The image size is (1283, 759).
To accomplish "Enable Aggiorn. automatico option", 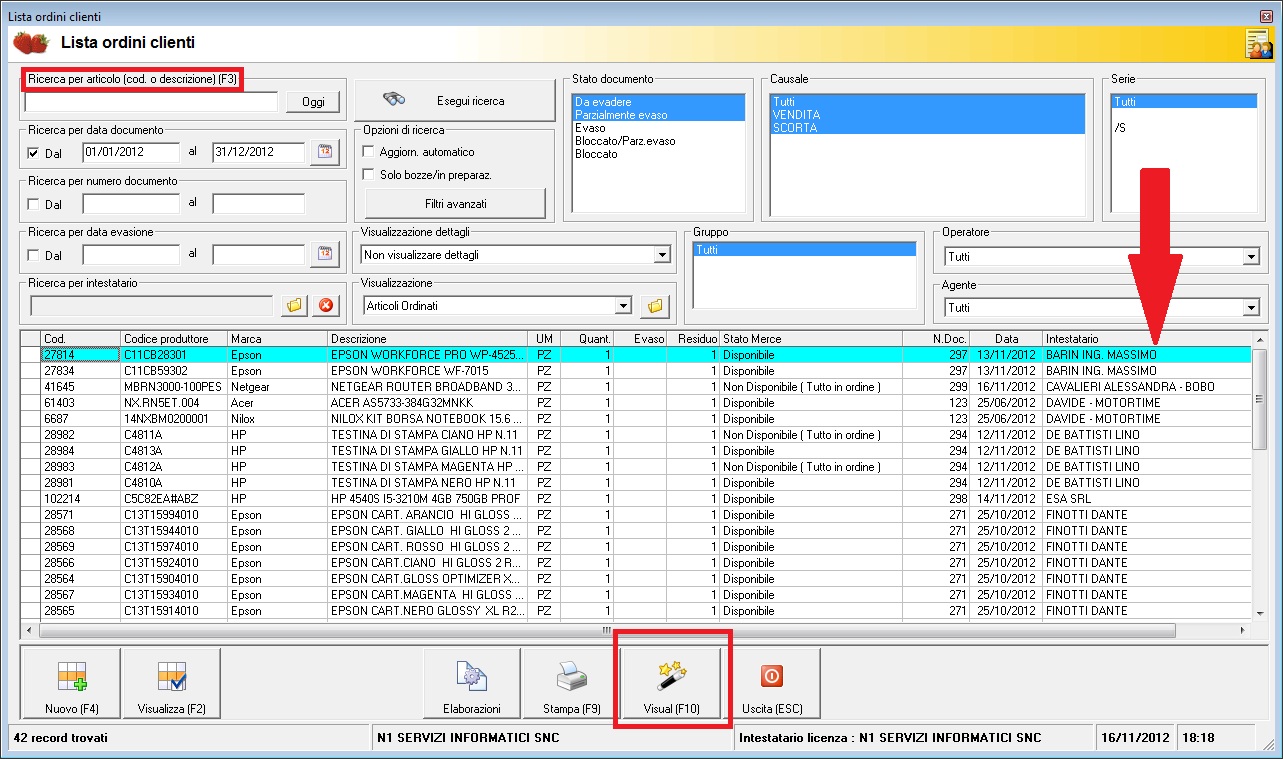I will (367, 152).
